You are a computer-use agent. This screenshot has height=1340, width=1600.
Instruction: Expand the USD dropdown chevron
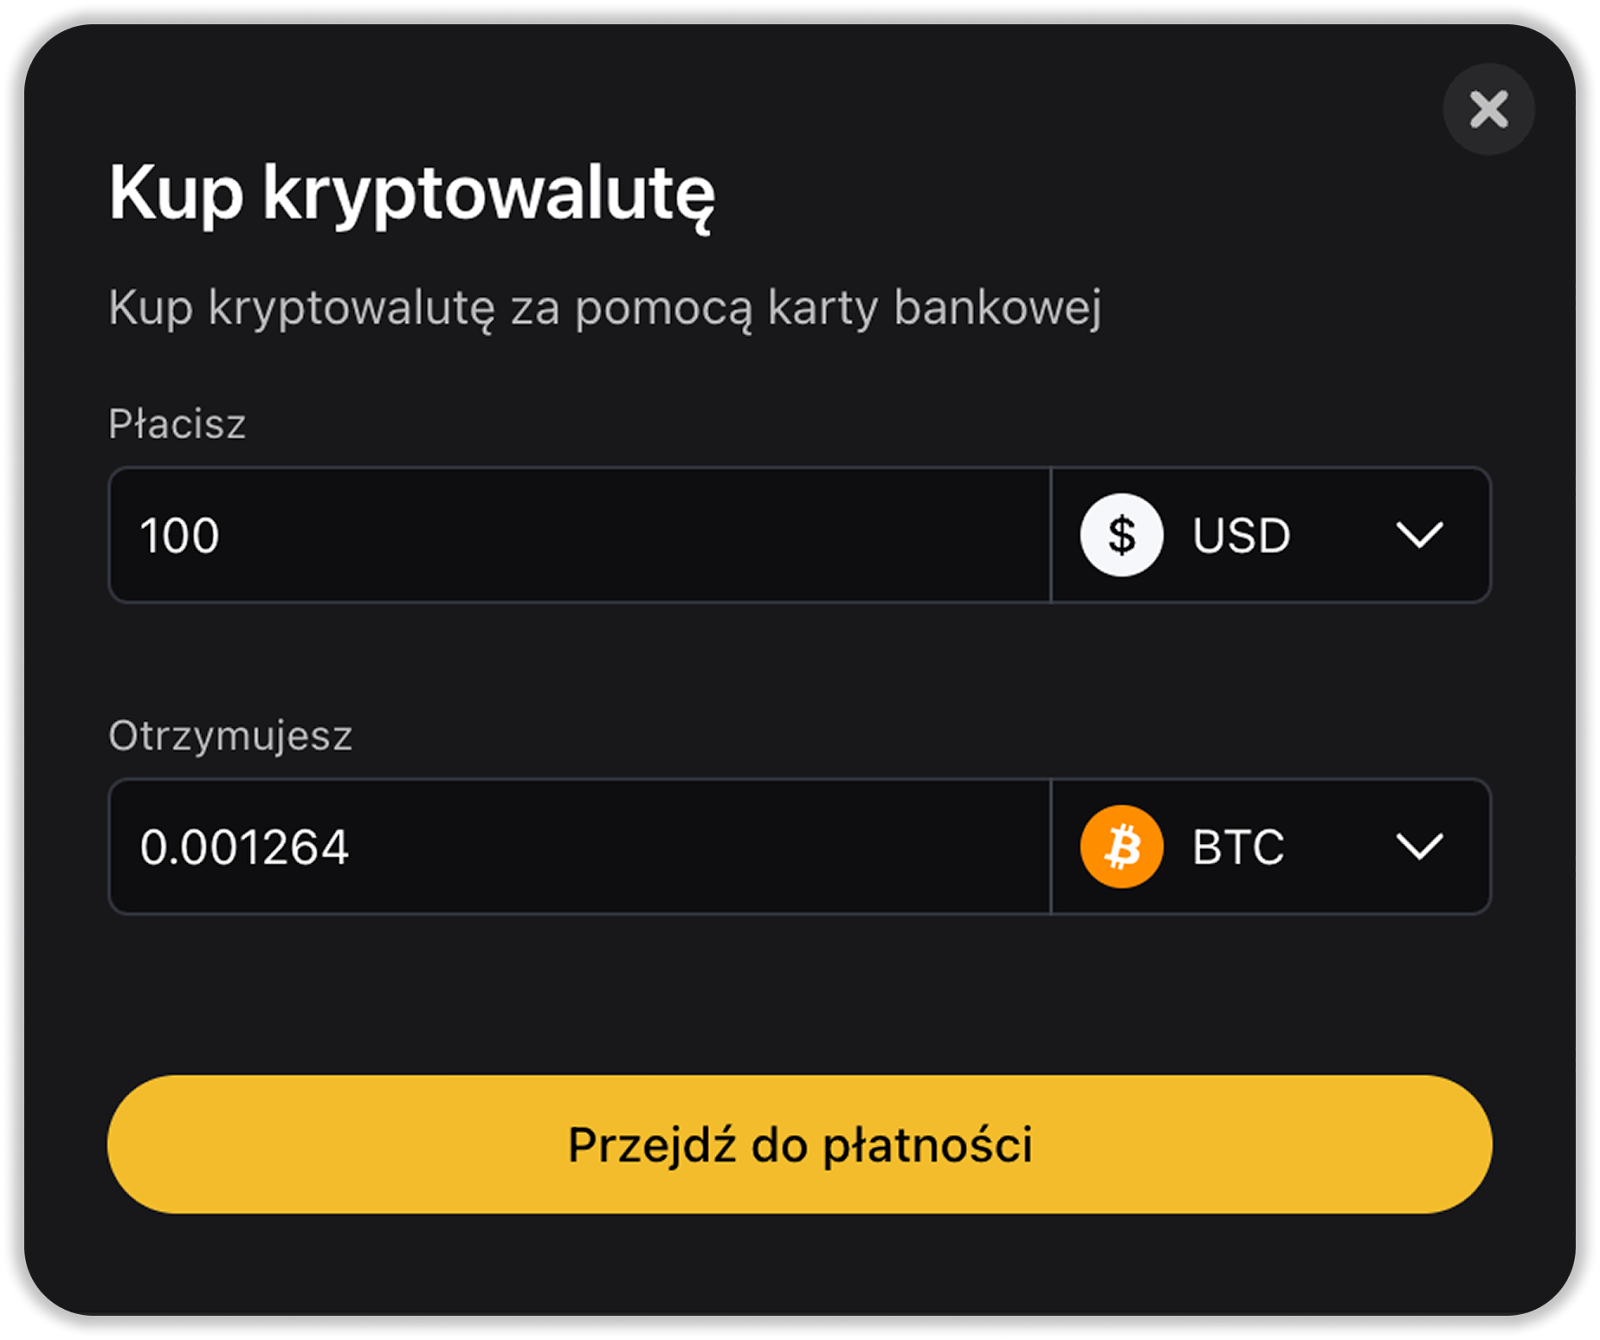pyautogui.click(x=1419, y=535)
